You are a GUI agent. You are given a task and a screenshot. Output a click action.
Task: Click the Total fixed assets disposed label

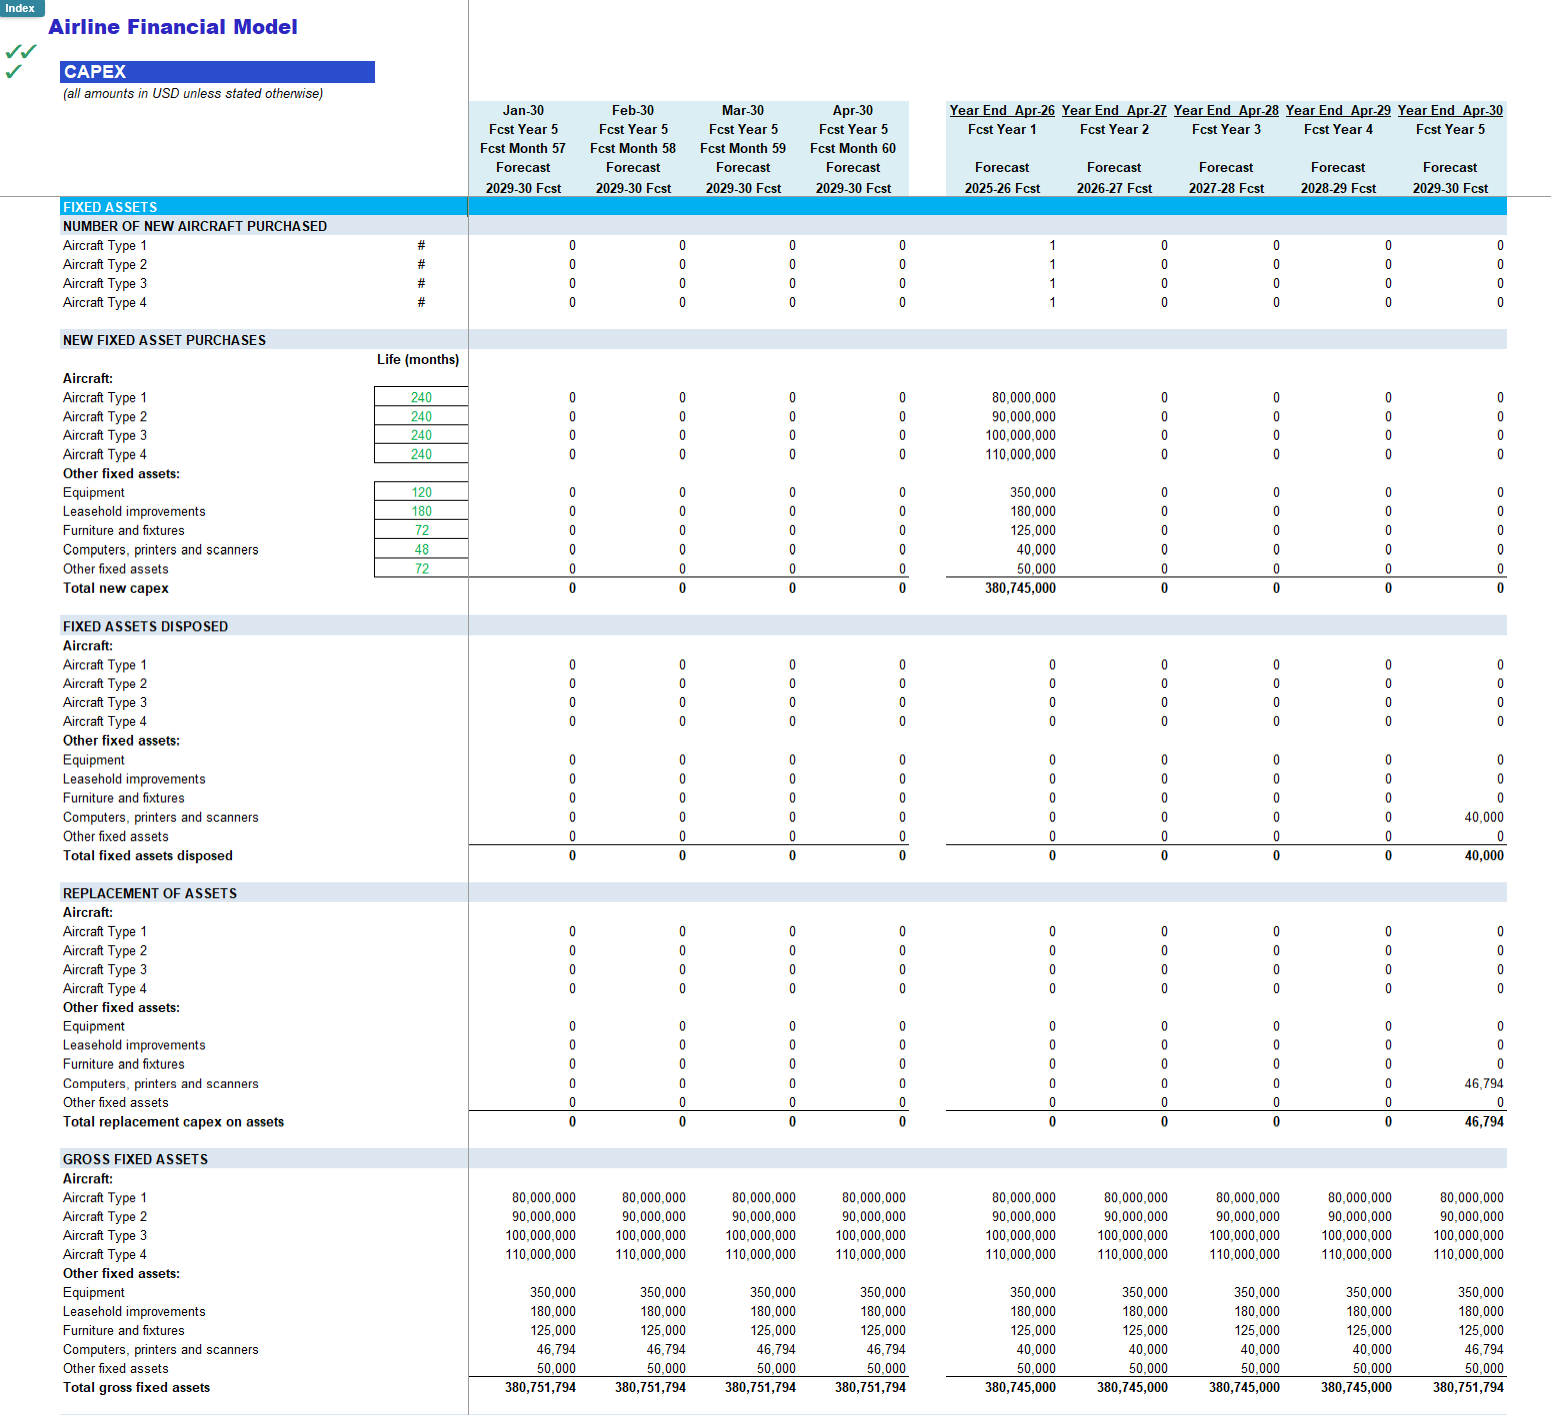[147, 855]
